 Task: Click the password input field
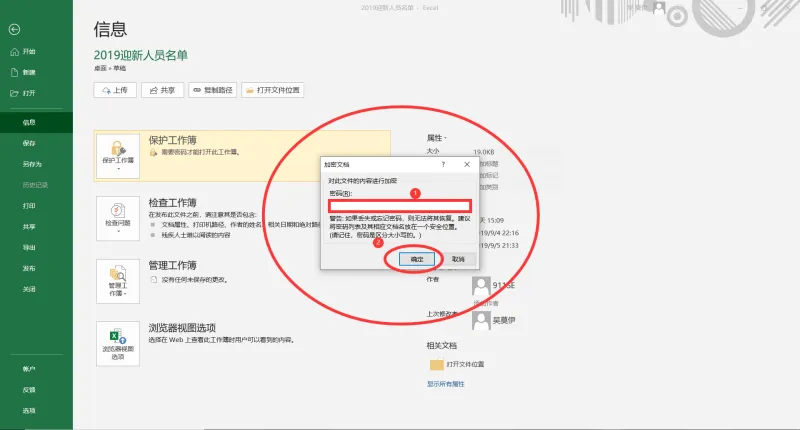click(399, 206)
